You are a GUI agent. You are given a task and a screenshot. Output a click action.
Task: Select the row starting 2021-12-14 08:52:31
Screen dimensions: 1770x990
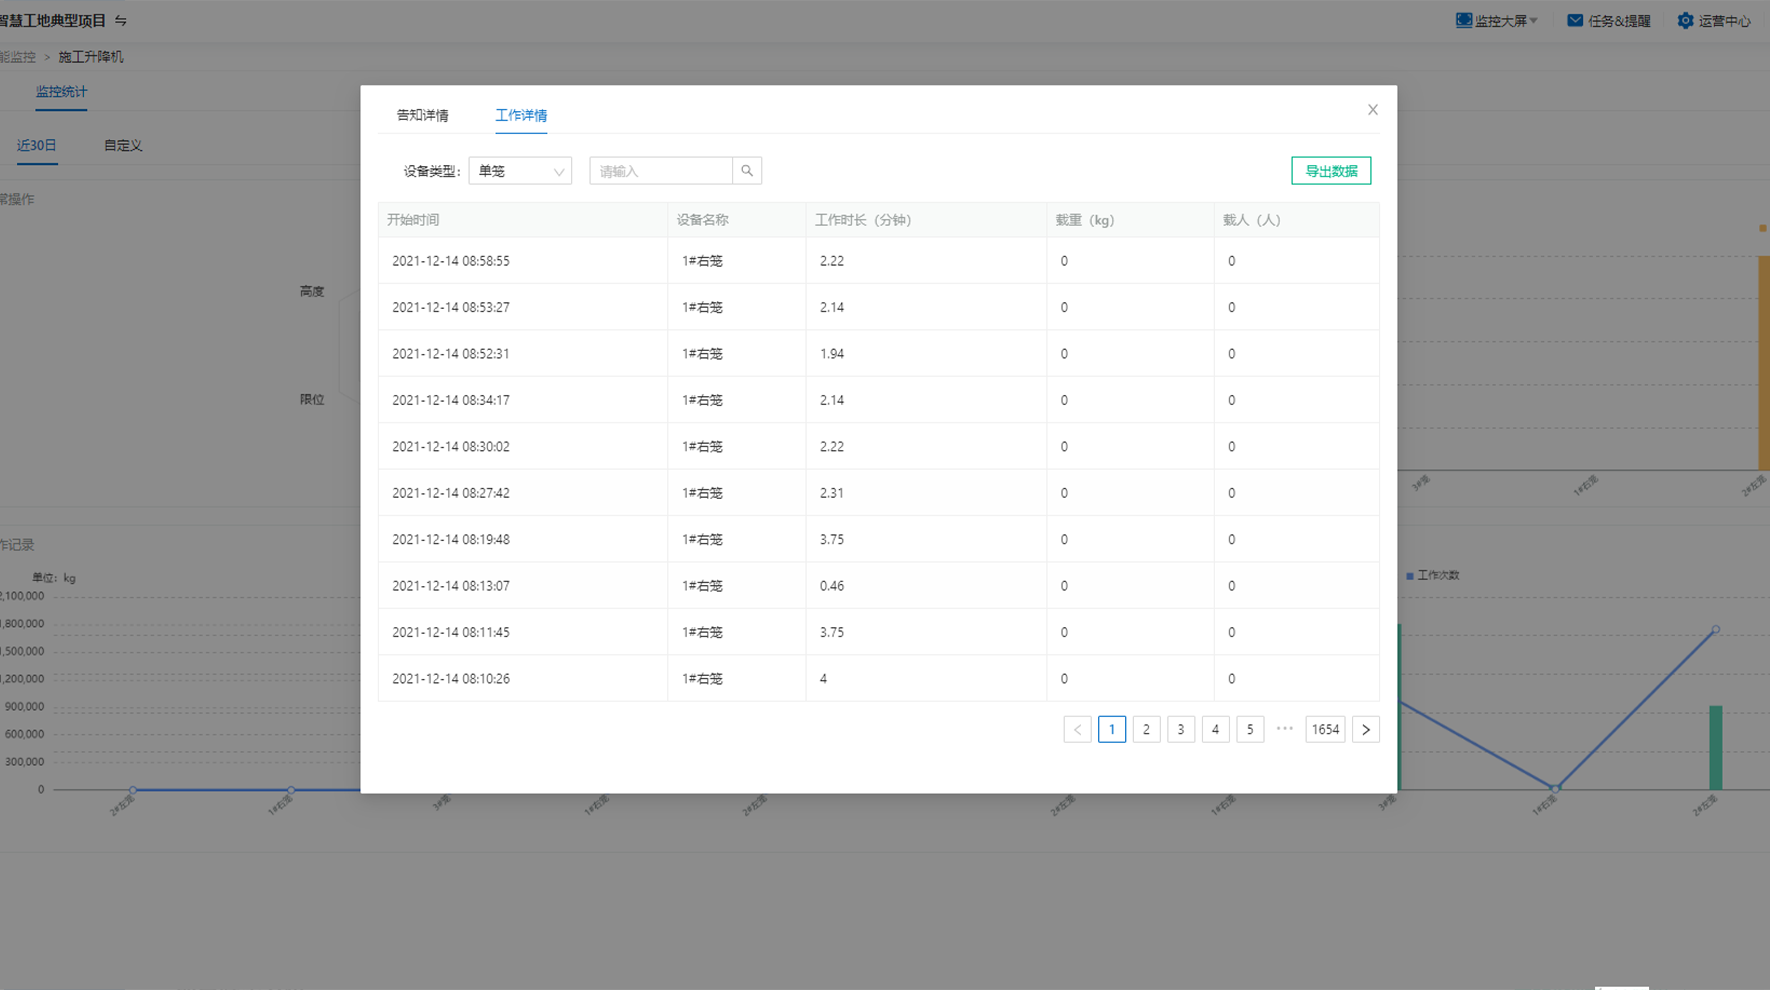[x=879, y=354]
